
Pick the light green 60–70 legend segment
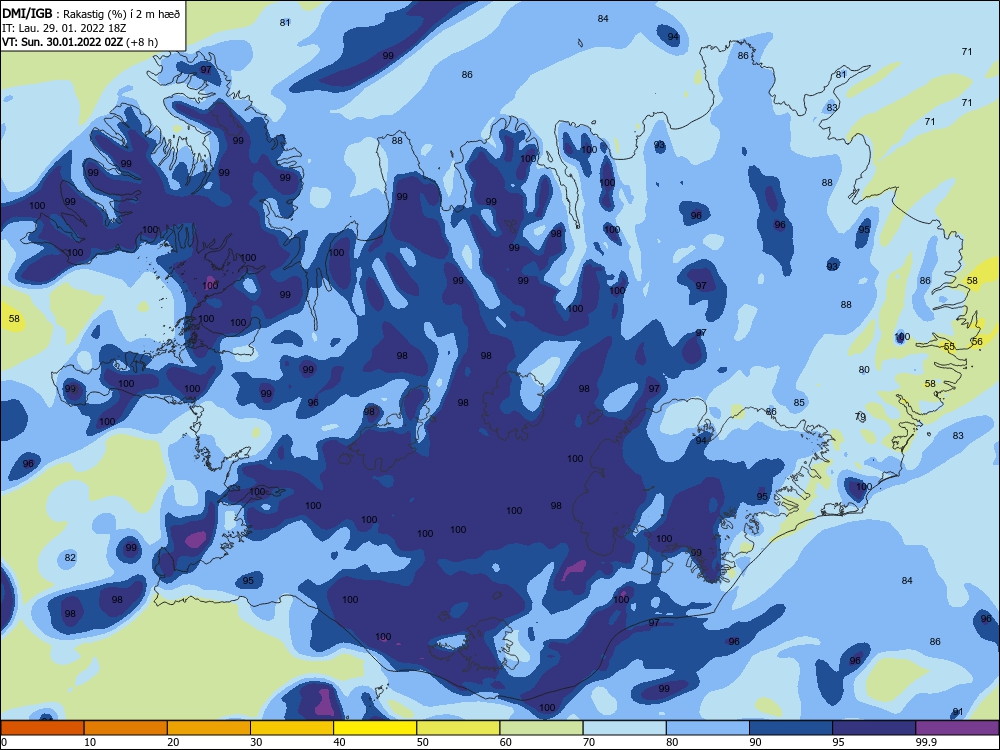click(x=541, y=728)
